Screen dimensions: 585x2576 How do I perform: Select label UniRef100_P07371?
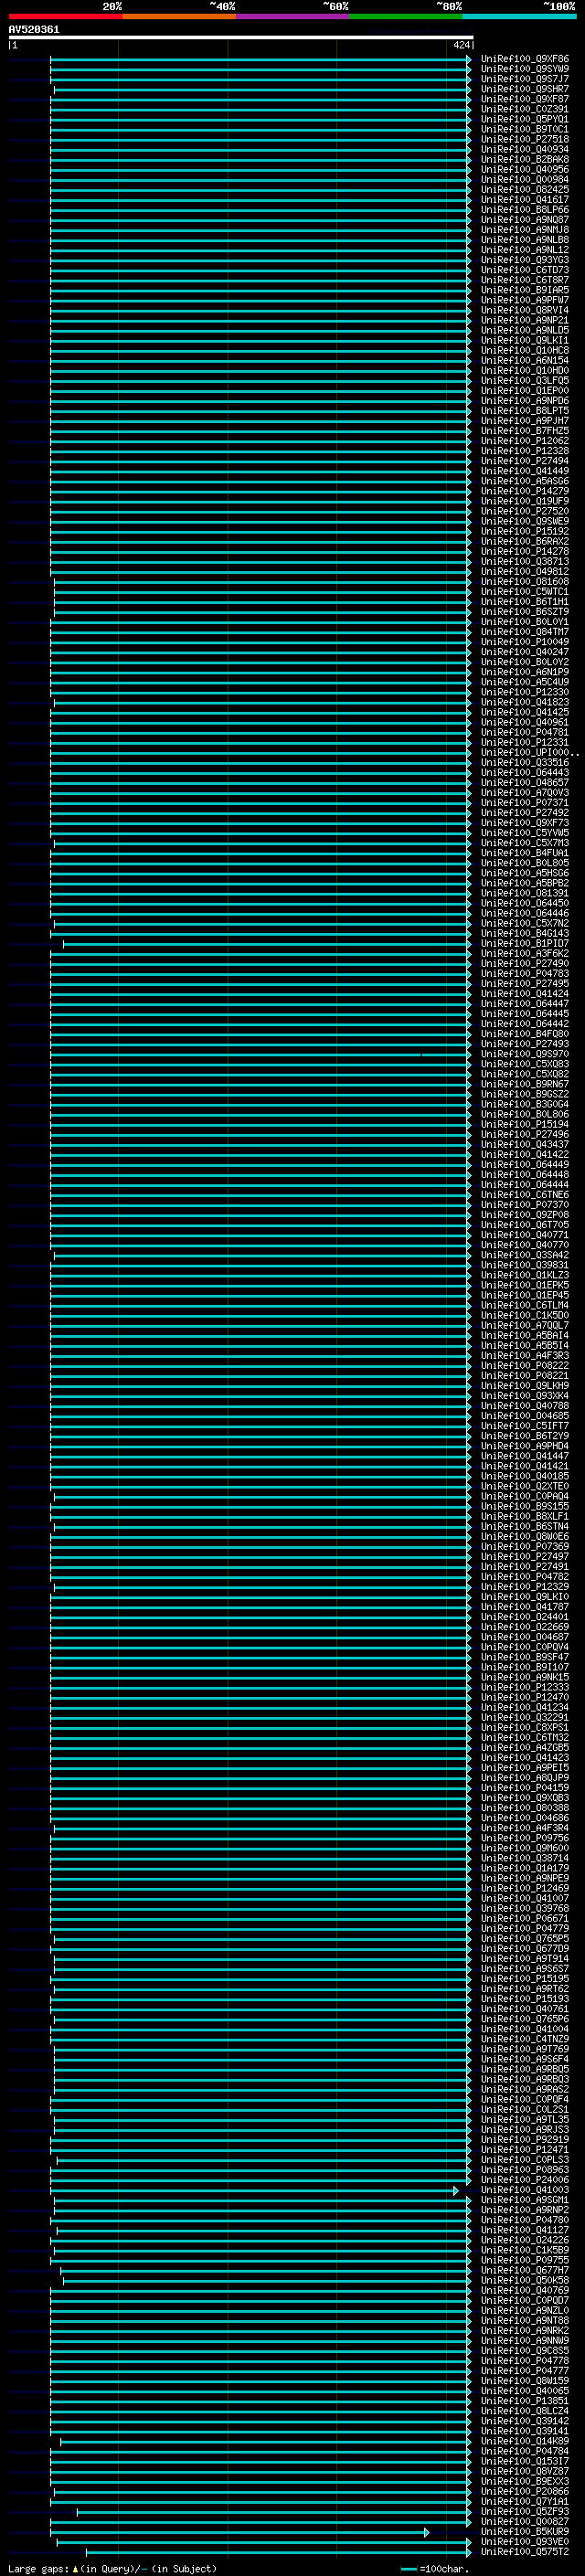[525, 803]
